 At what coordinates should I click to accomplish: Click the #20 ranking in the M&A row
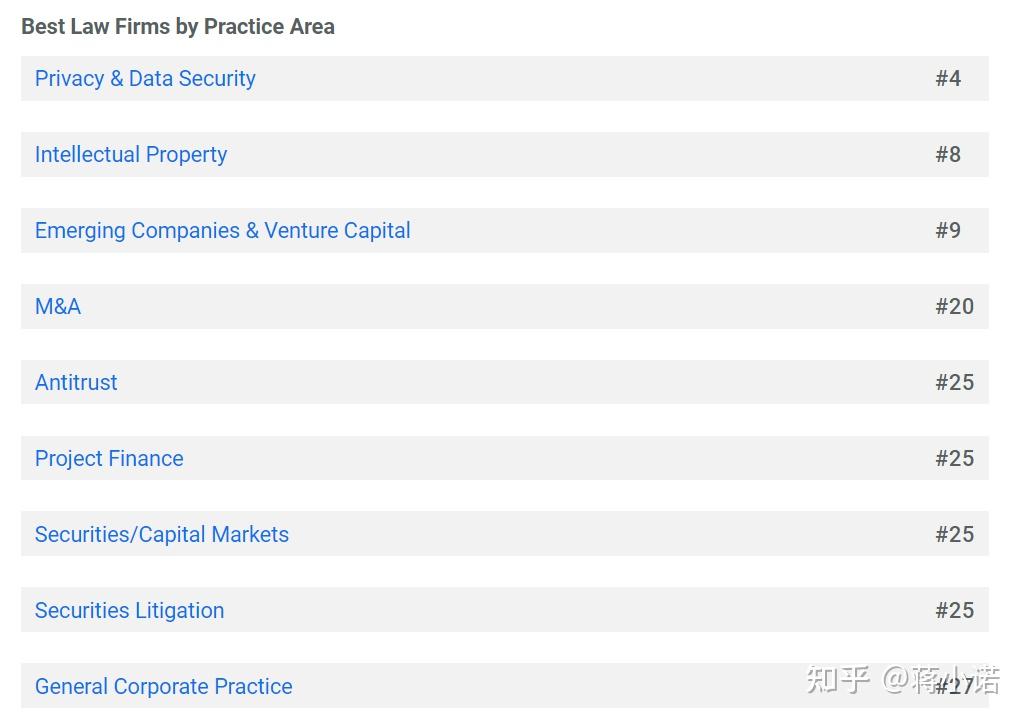click(x=954, y=307)
